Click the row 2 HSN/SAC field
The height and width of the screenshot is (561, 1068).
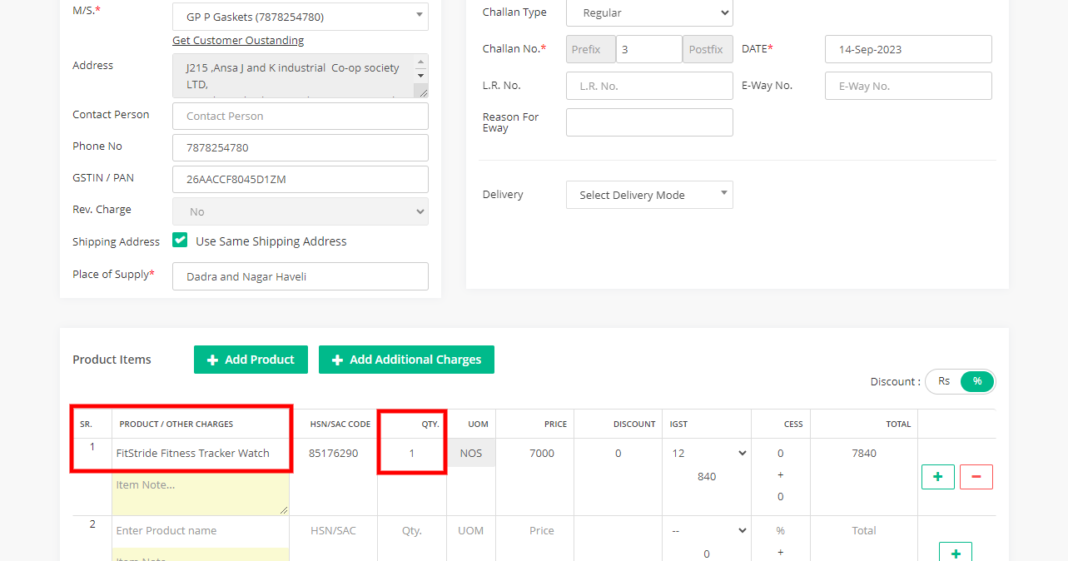pos(333,530)
